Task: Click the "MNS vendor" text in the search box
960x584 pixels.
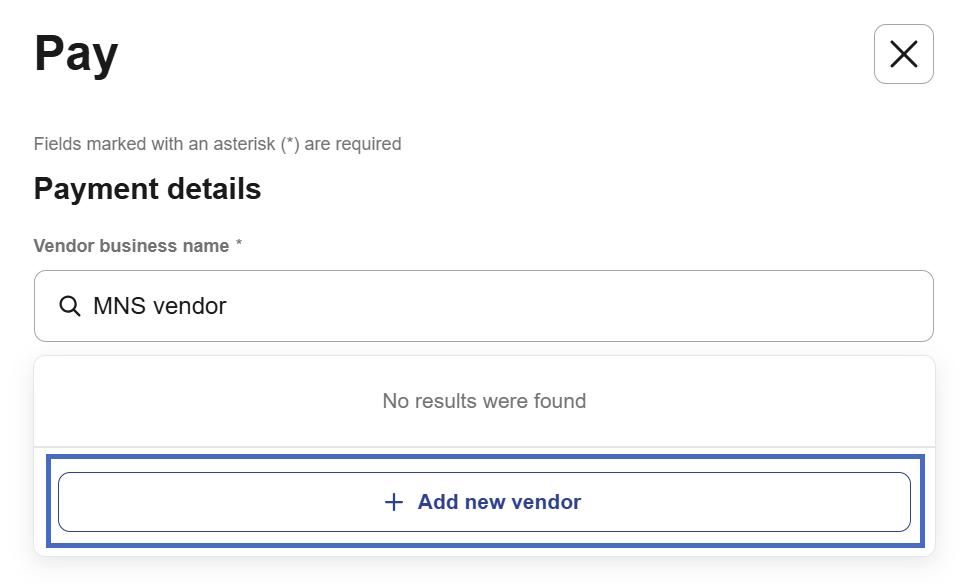Action: (160, 306)
